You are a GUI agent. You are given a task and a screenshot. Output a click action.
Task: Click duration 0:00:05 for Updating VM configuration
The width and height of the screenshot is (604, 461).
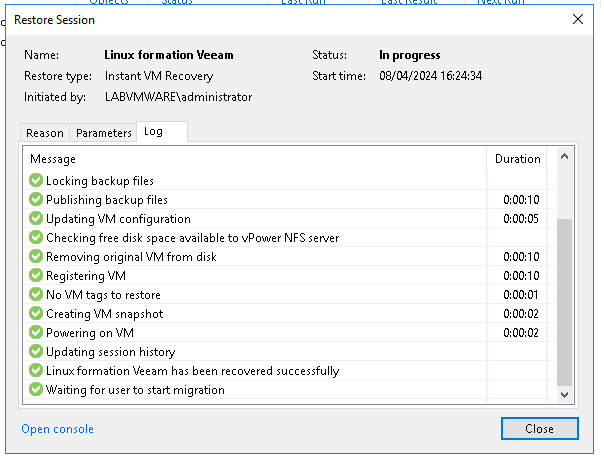pos(521,219)
